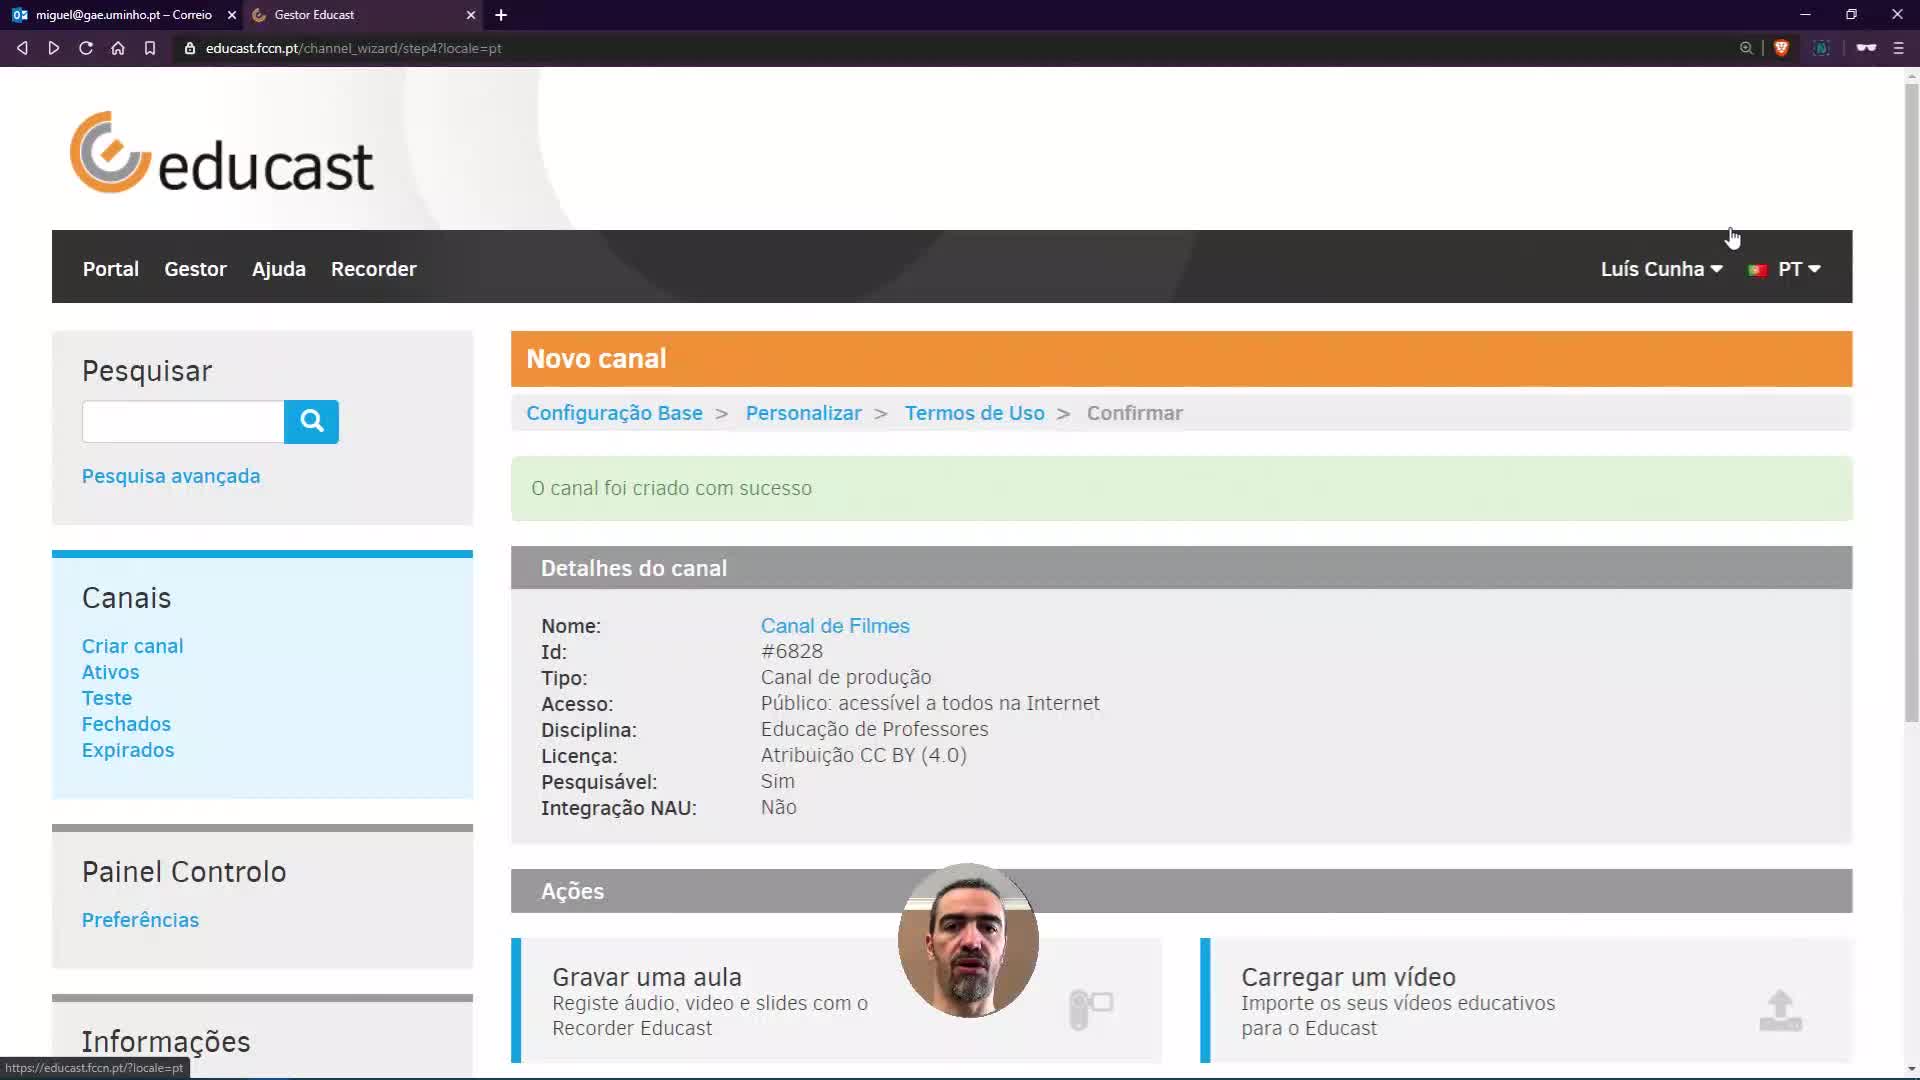The image size is (1920, 1080).
Task: Bookmark this page via bookmark icon
Action: 150,48
